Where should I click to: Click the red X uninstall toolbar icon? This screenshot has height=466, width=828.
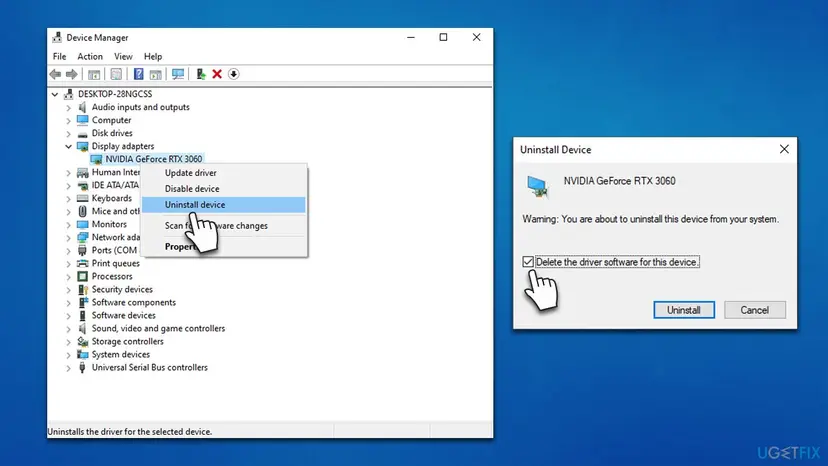pos(217,74)
